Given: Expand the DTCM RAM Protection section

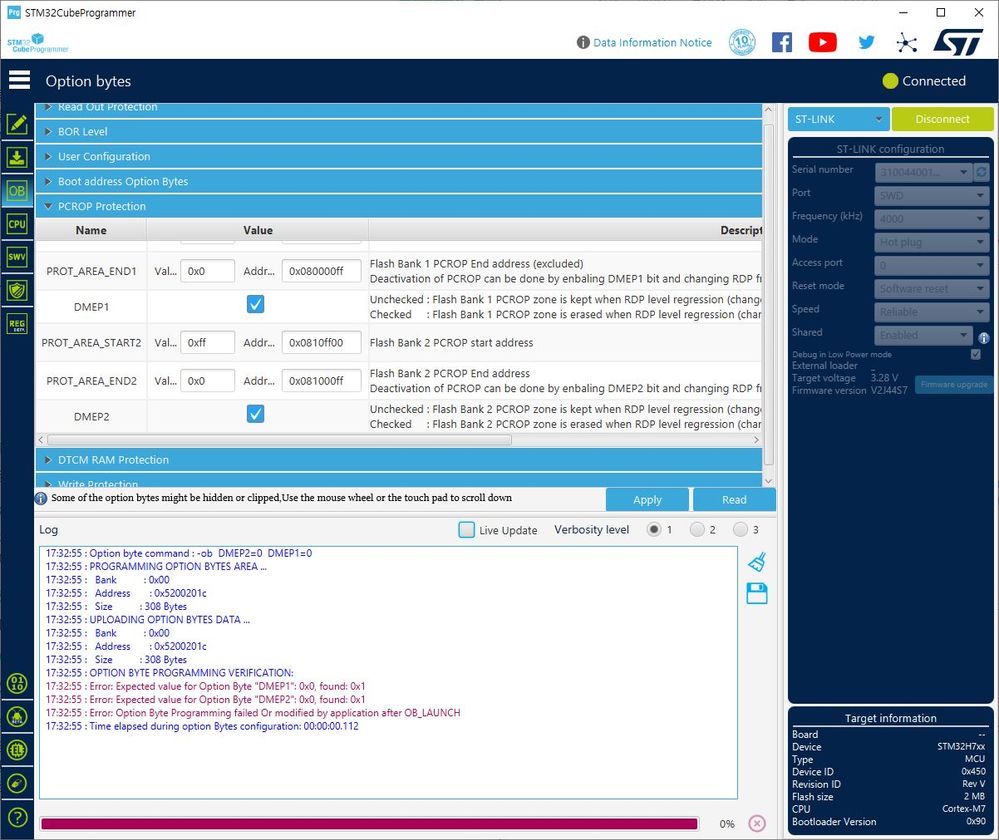Looking at the screenshot, I should pos(399,460).
